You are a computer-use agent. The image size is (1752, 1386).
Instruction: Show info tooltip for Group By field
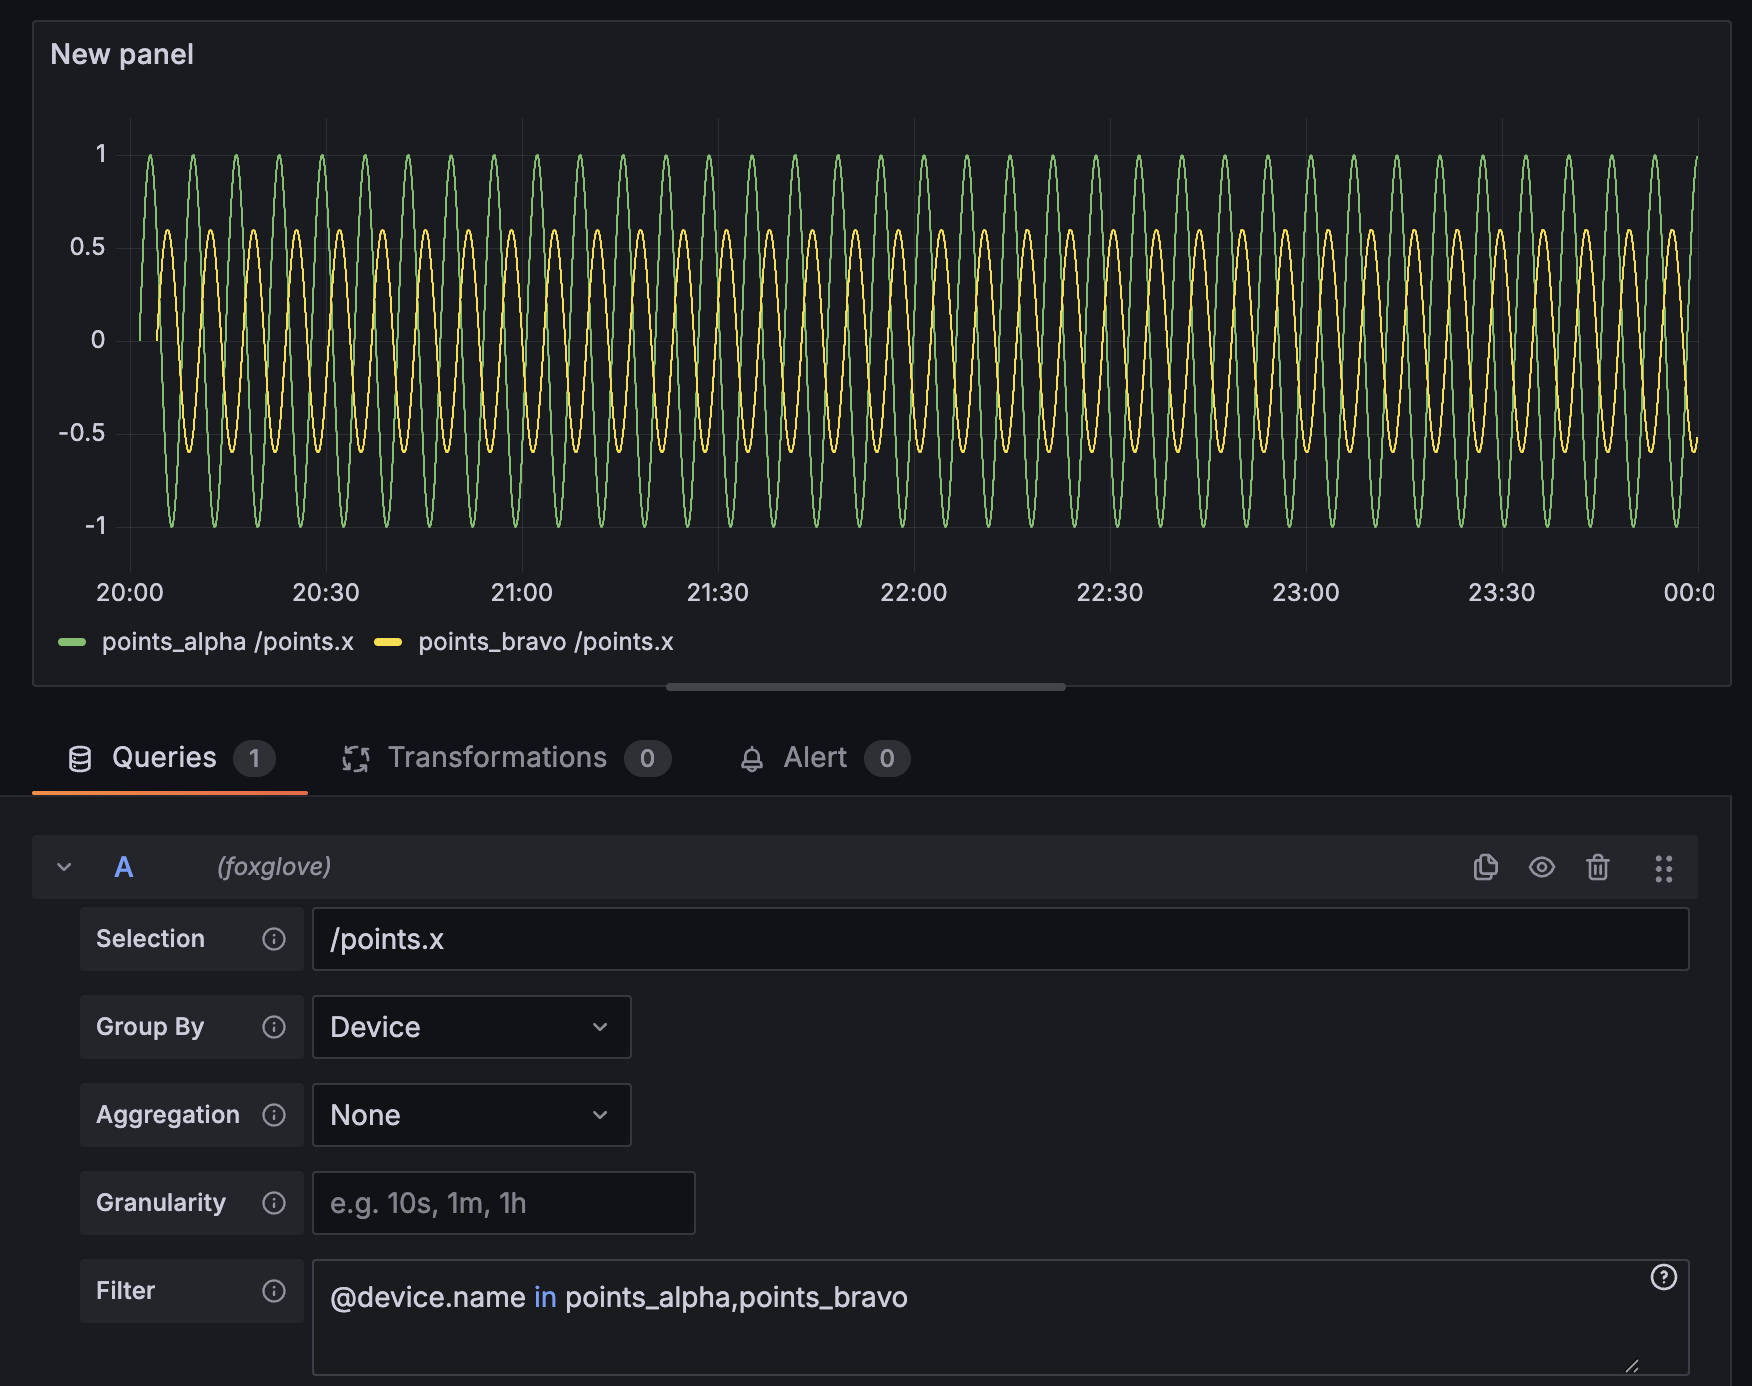pyautogui.click(x=274, y=1027)
